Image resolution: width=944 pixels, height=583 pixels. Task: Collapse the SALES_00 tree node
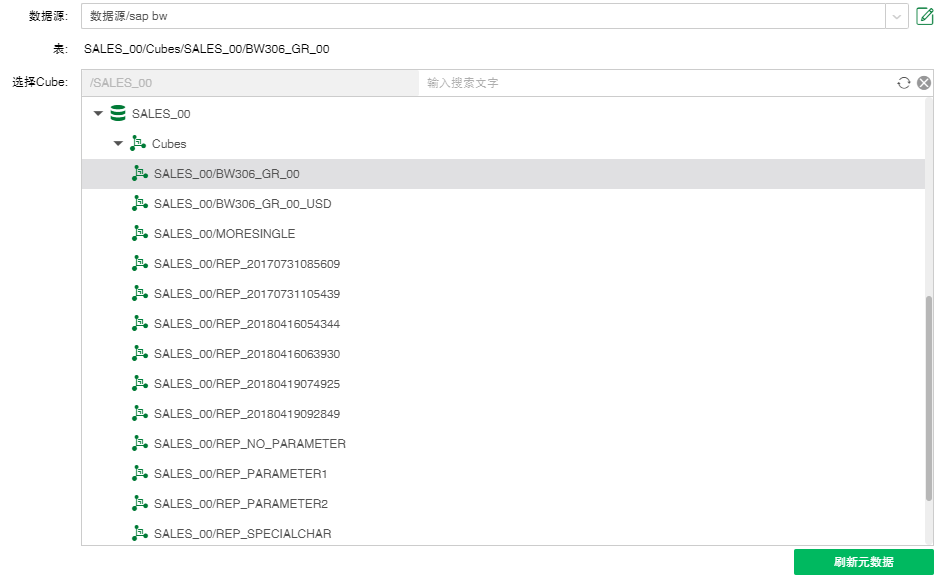tap(98, 114)
